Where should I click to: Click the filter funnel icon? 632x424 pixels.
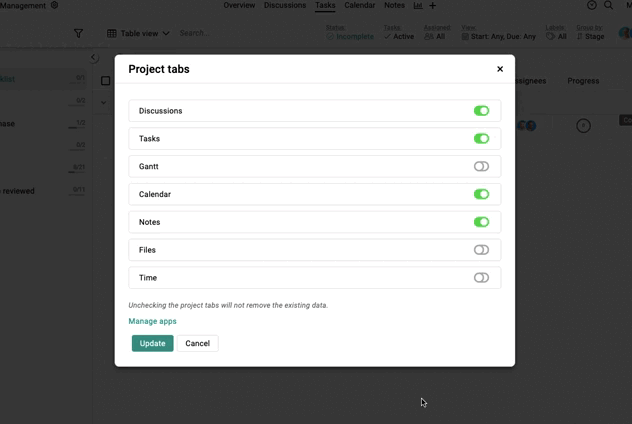79,33
